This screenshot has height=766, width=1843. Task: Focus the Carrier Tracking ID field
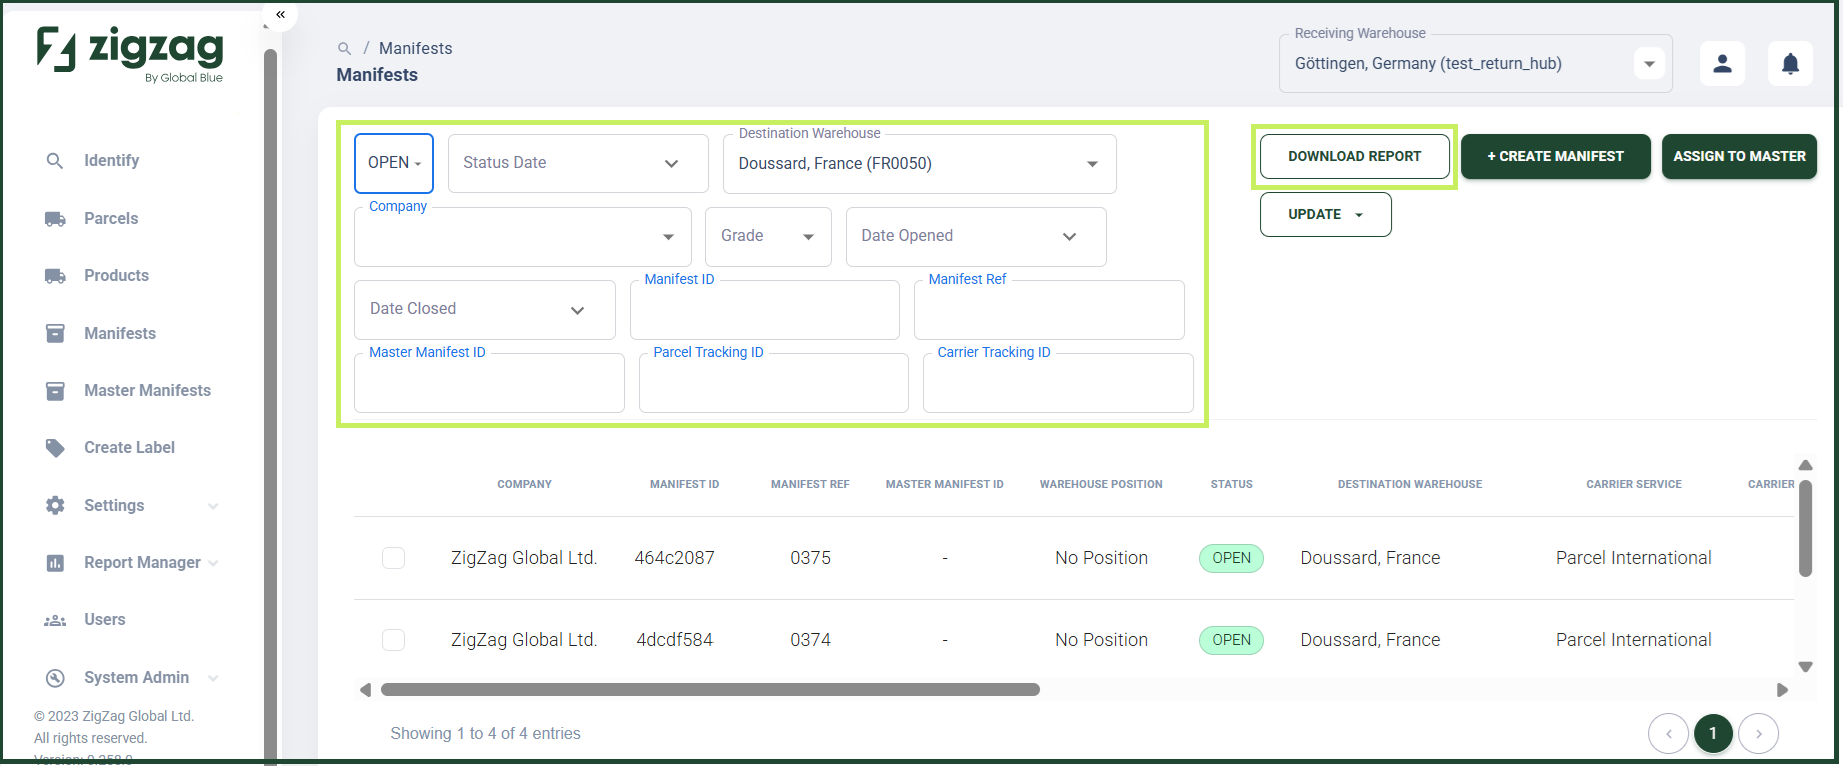(x=1058, y=383)
